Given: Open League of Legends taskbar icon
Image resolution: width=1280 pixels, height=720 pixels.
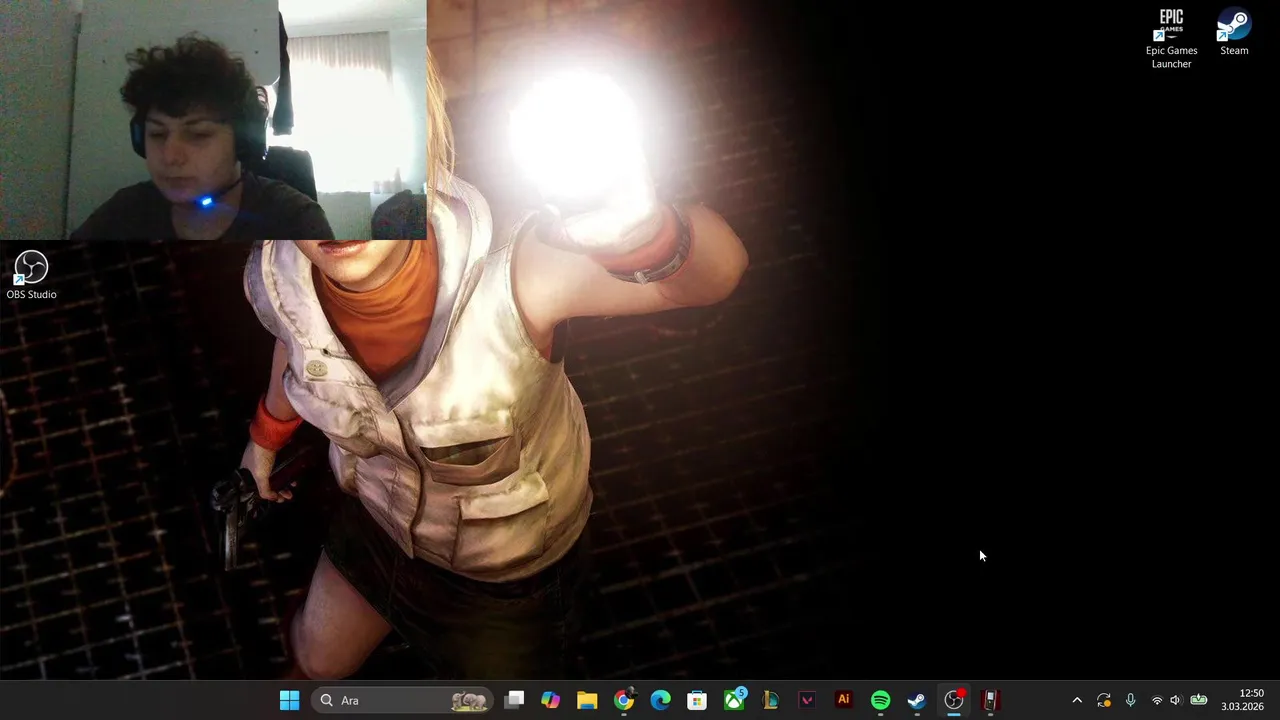Looking at the screenshot, I should point(770,700).
